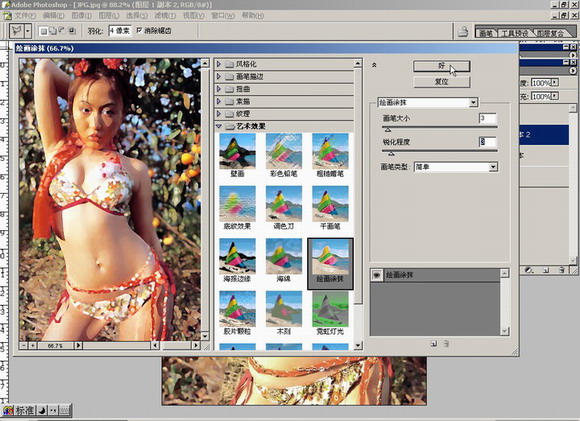Image resolution: width=580 pixels, height=421 pixels.
Task: Collapse the 艺术效果 filter folder
Action: 218,126
